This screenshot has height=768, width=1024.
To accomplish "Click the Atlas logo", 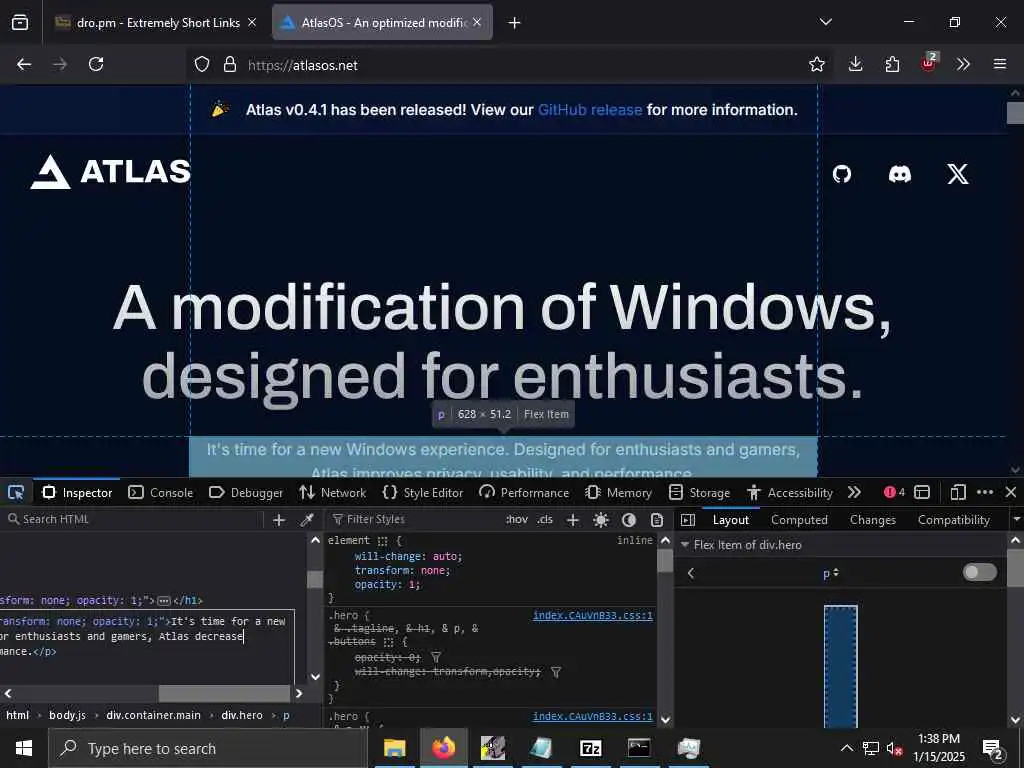I will [x=110, y=172].
